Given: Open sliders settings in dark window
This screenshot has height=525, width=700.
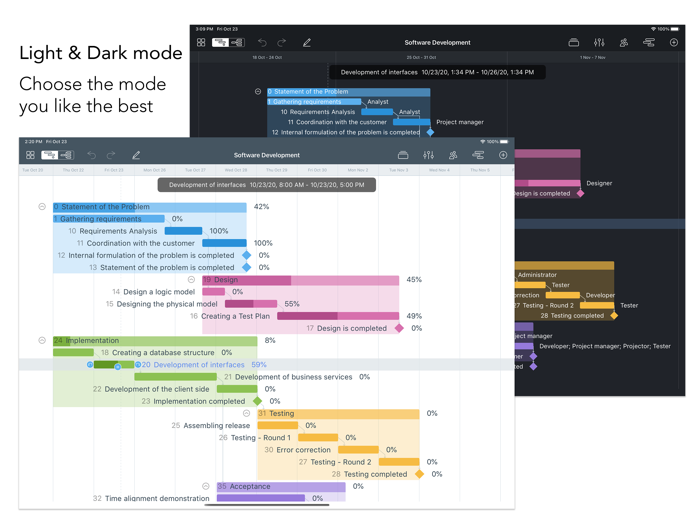Looking at the screenshot, I should [x=599, y=42].
